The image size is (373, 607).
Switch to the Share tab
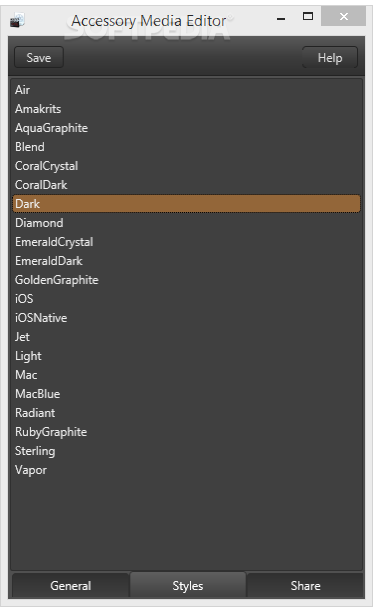305,585
